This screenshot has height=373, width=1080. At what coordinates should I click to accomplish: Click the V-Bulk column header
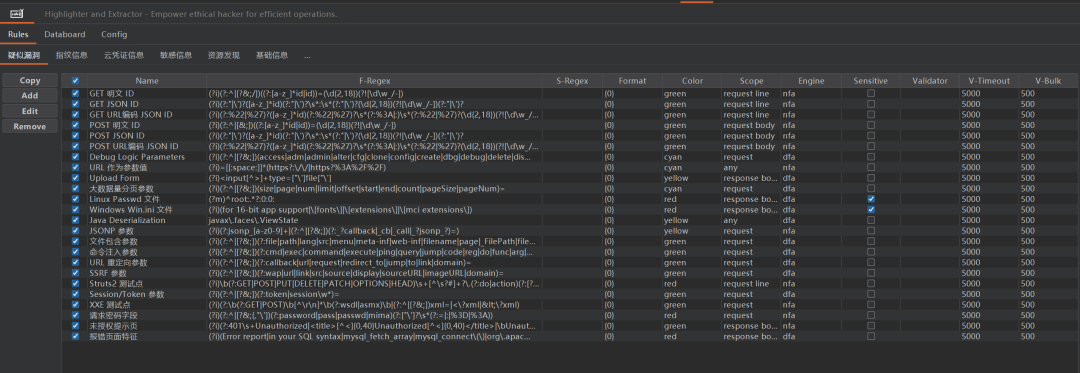click(x=1048, y=81)
